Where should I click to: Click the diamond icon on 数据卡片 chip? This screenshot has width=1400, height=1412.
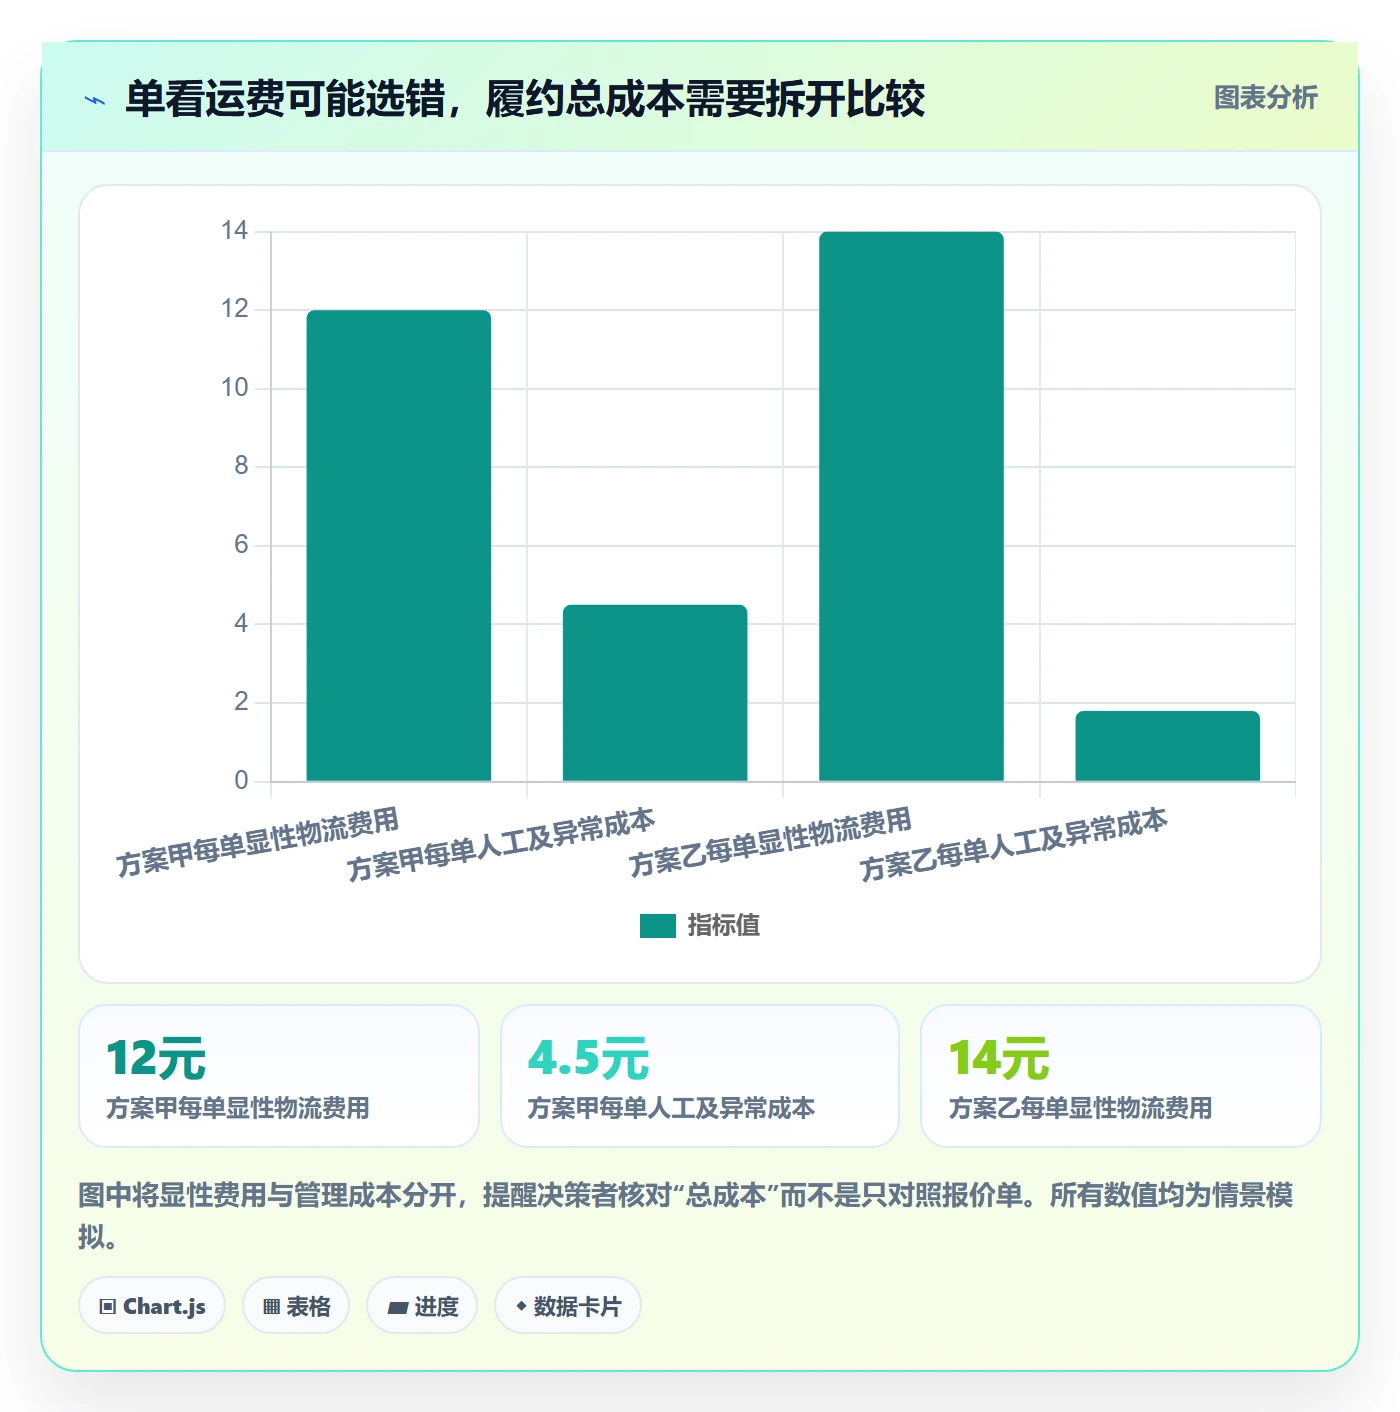click(521, 1306)
